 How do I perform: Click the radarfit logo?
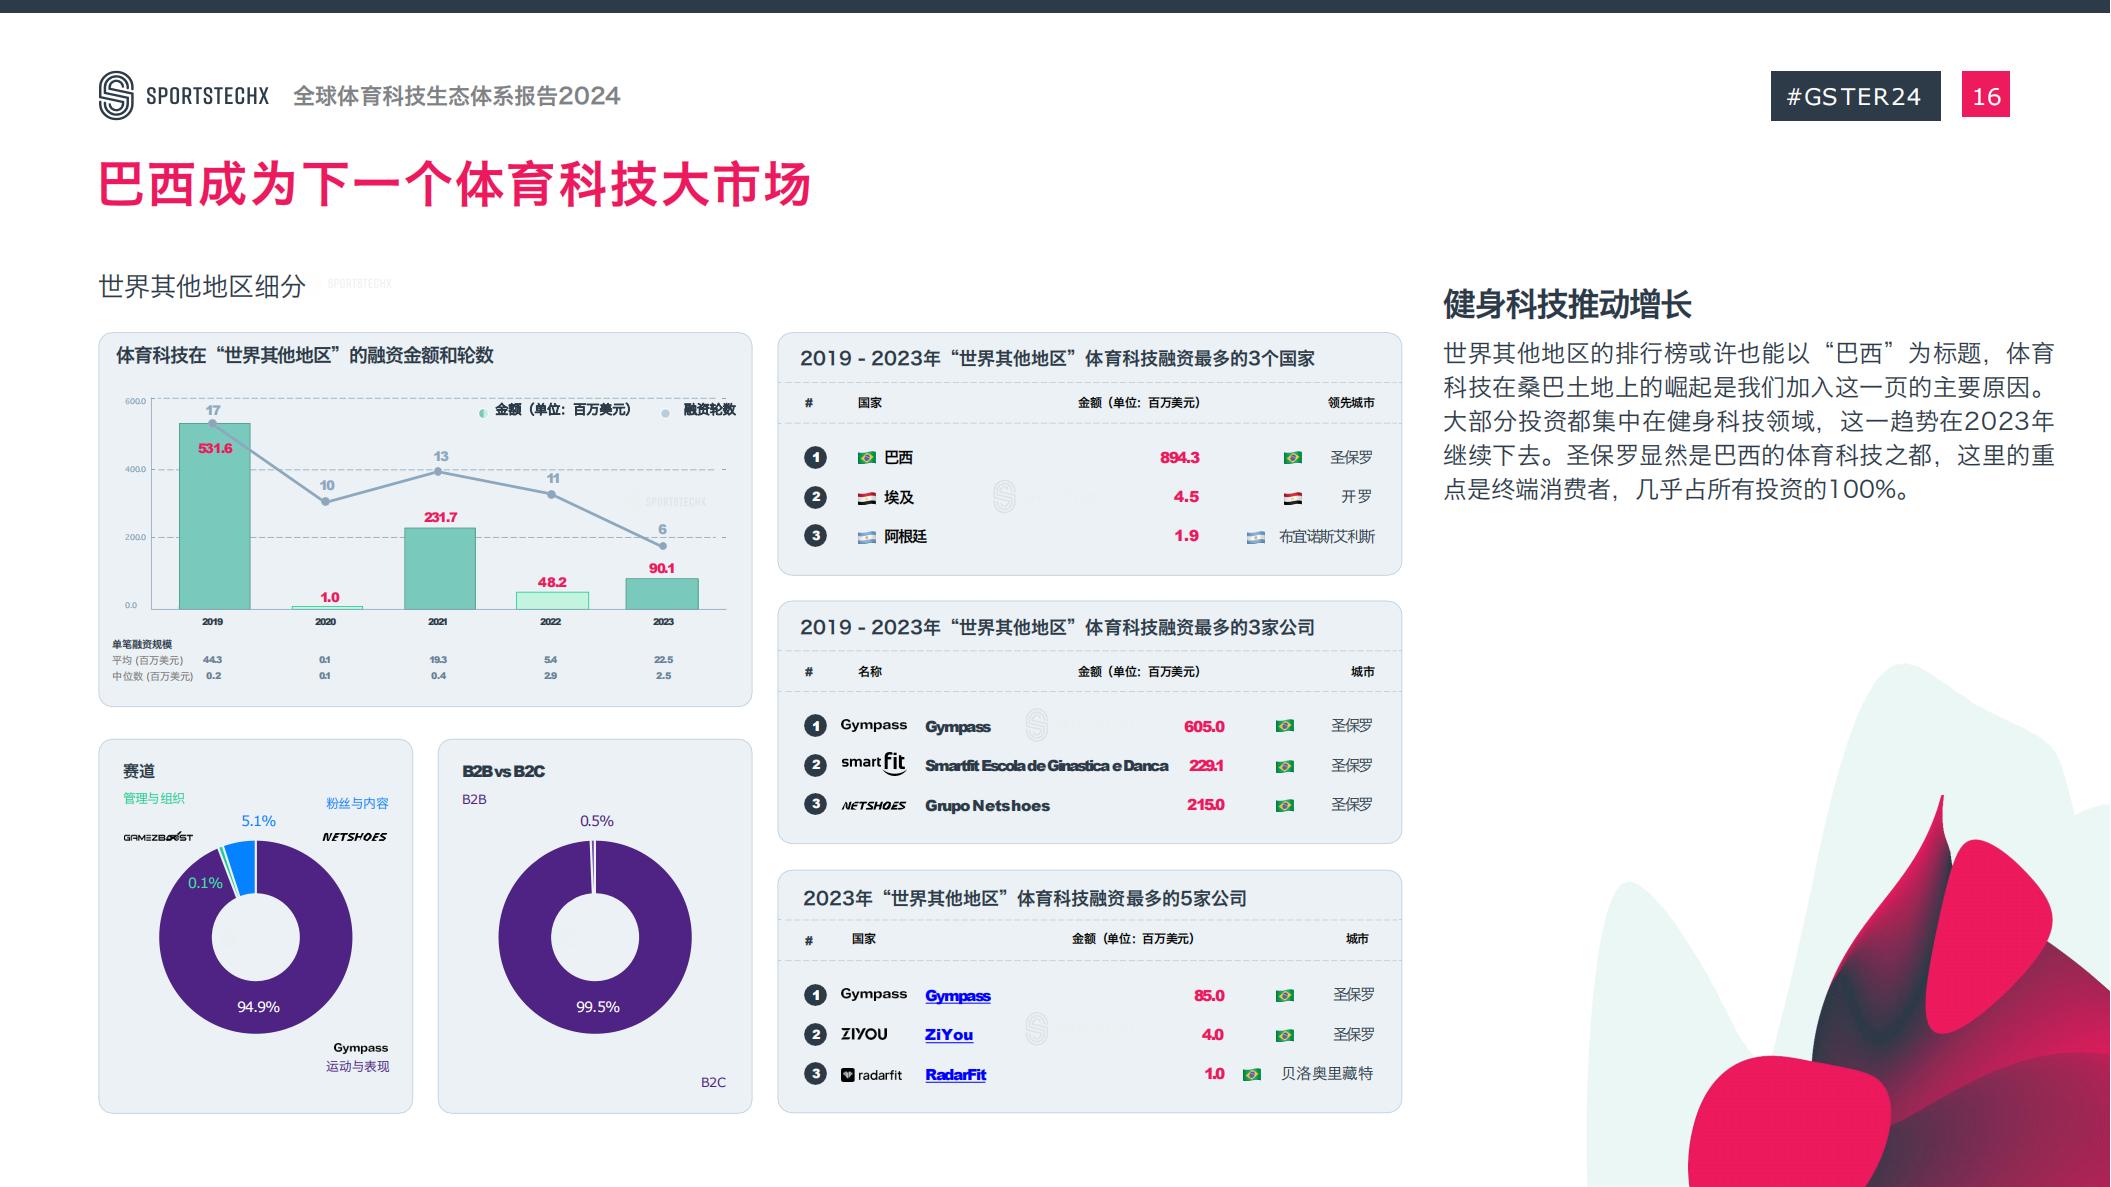pos(871,1075)
